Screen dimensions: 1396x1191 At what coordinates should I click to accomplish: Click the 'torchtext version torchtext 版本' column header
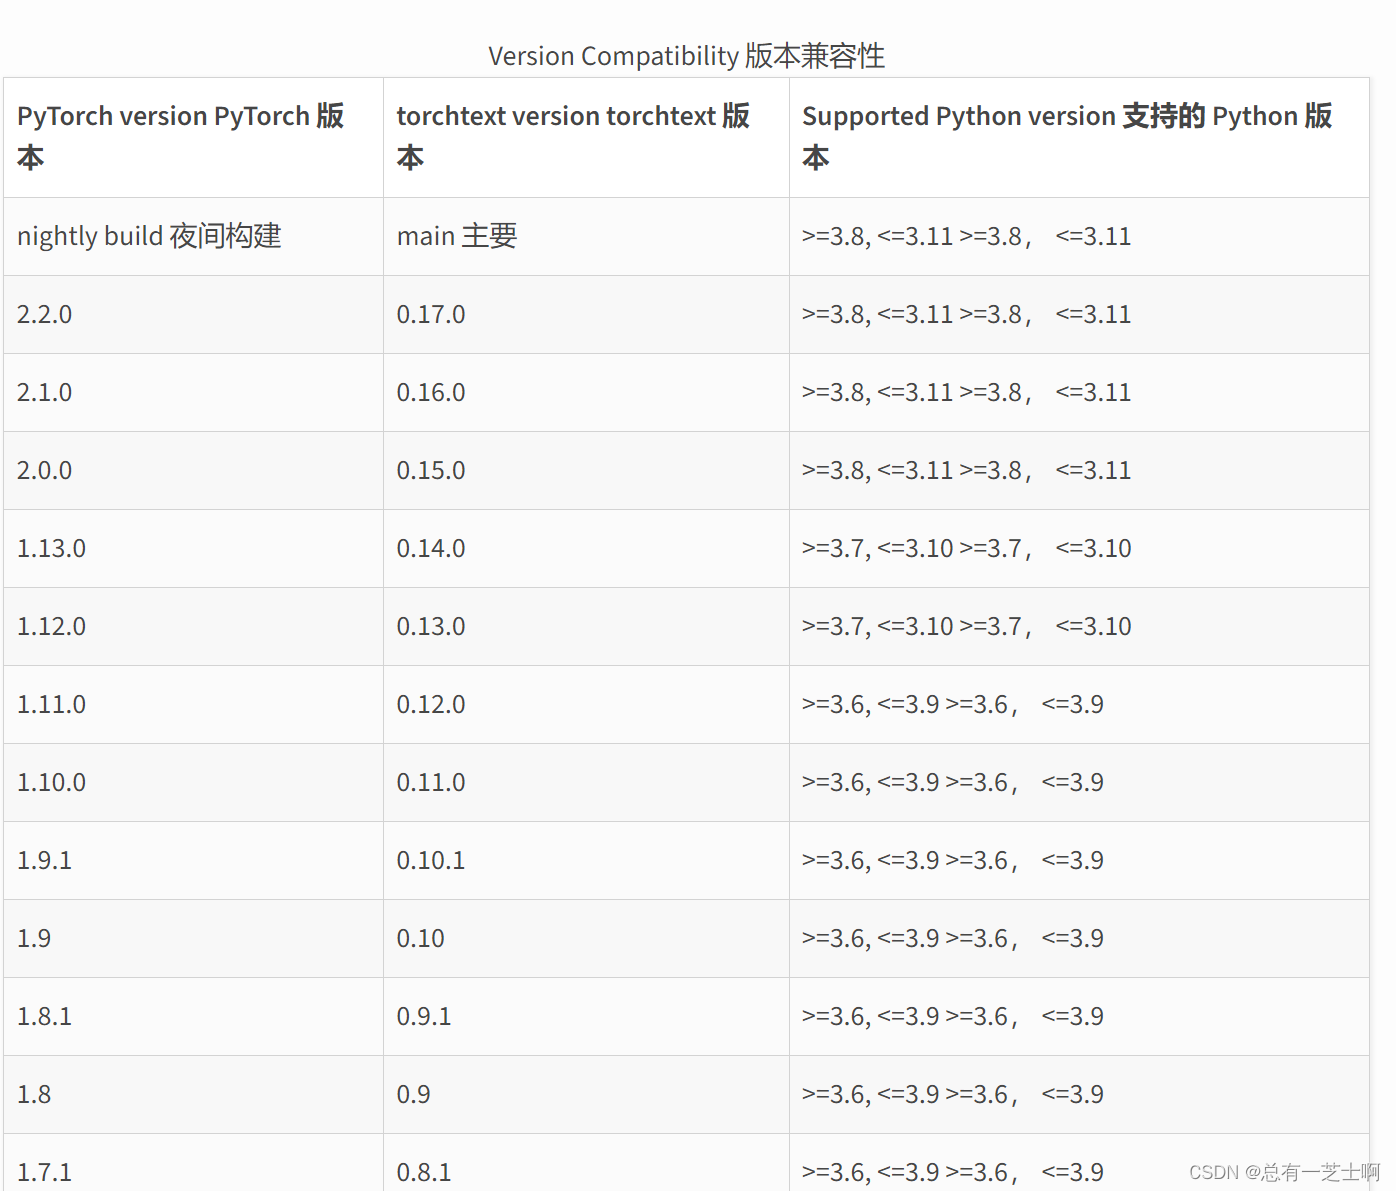[x=586, y=137]
